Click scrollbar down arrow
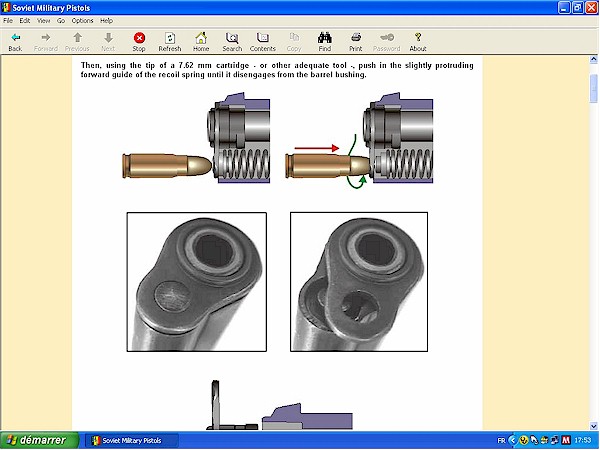The width and height of the screenshot is (600, 450). click(x=593, y=426)
